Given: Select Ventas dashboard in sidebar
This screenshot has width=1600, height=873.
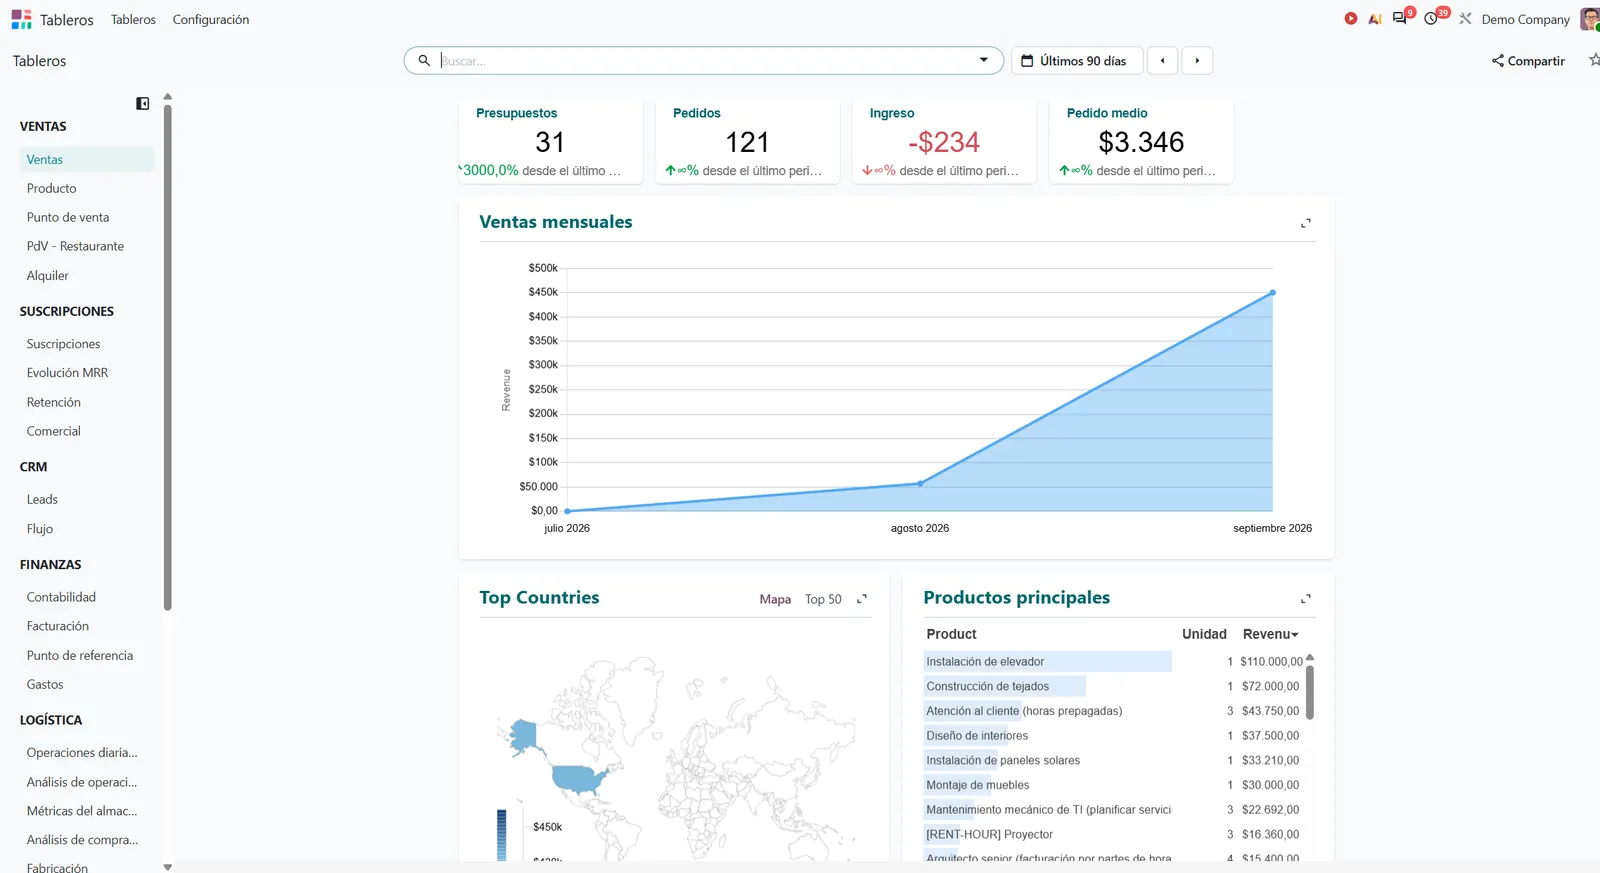Looking at the screenshot, I should tap(86, 159).
